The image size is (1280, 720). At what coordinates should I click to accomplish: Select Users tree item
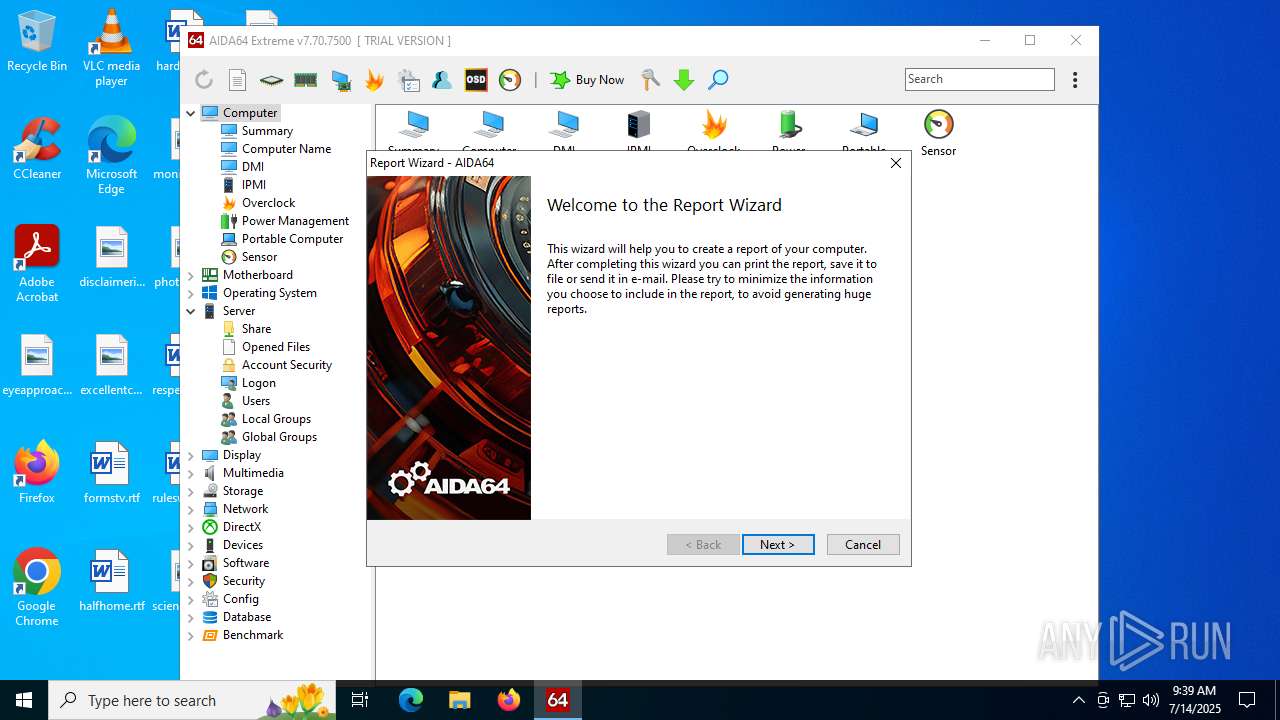click(256, 401)
